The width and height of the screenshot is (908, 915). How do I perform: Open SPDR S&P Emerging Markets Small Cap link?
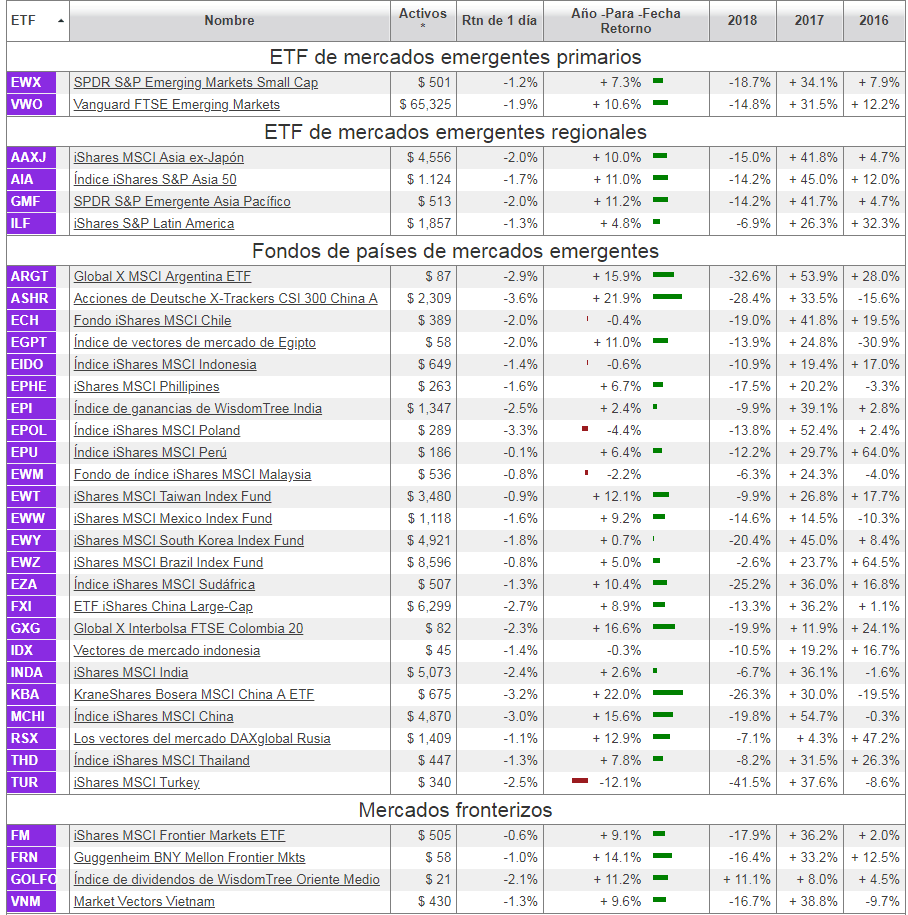click(196, 83)
